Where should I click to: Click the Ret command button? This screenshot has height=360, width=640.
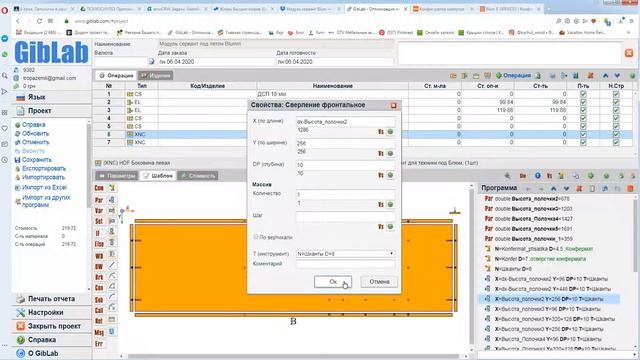click(x=99, y=321)
